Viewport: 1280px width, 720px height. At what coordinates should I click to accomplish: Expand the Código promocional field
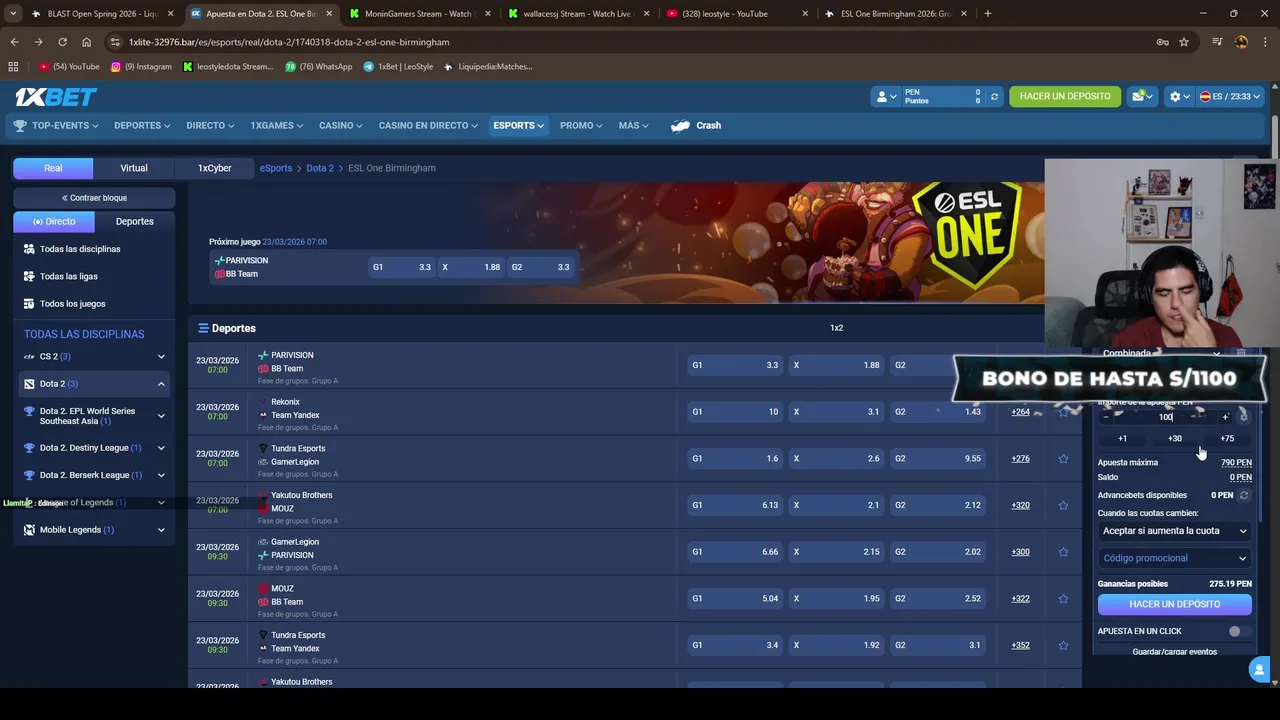pyautogui.click(x=1174, y=558)
